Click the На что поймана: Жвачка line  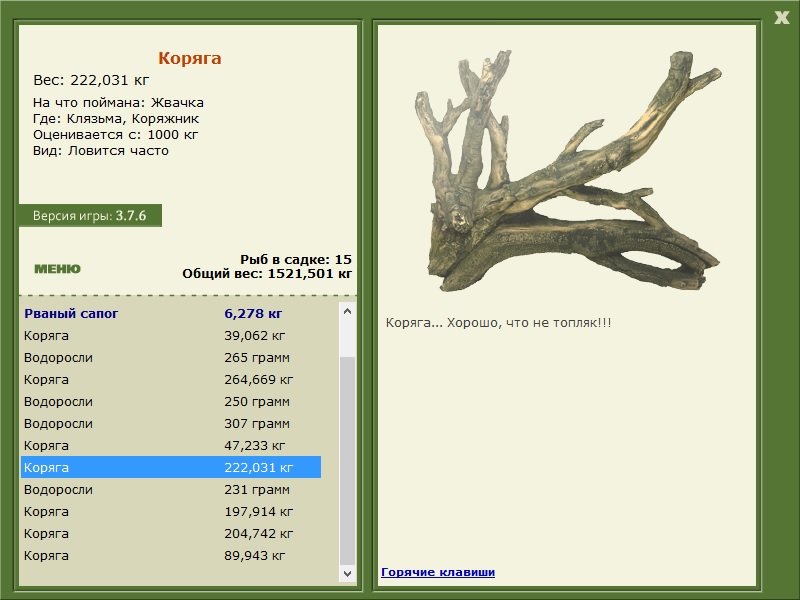(x=118, y=103)
